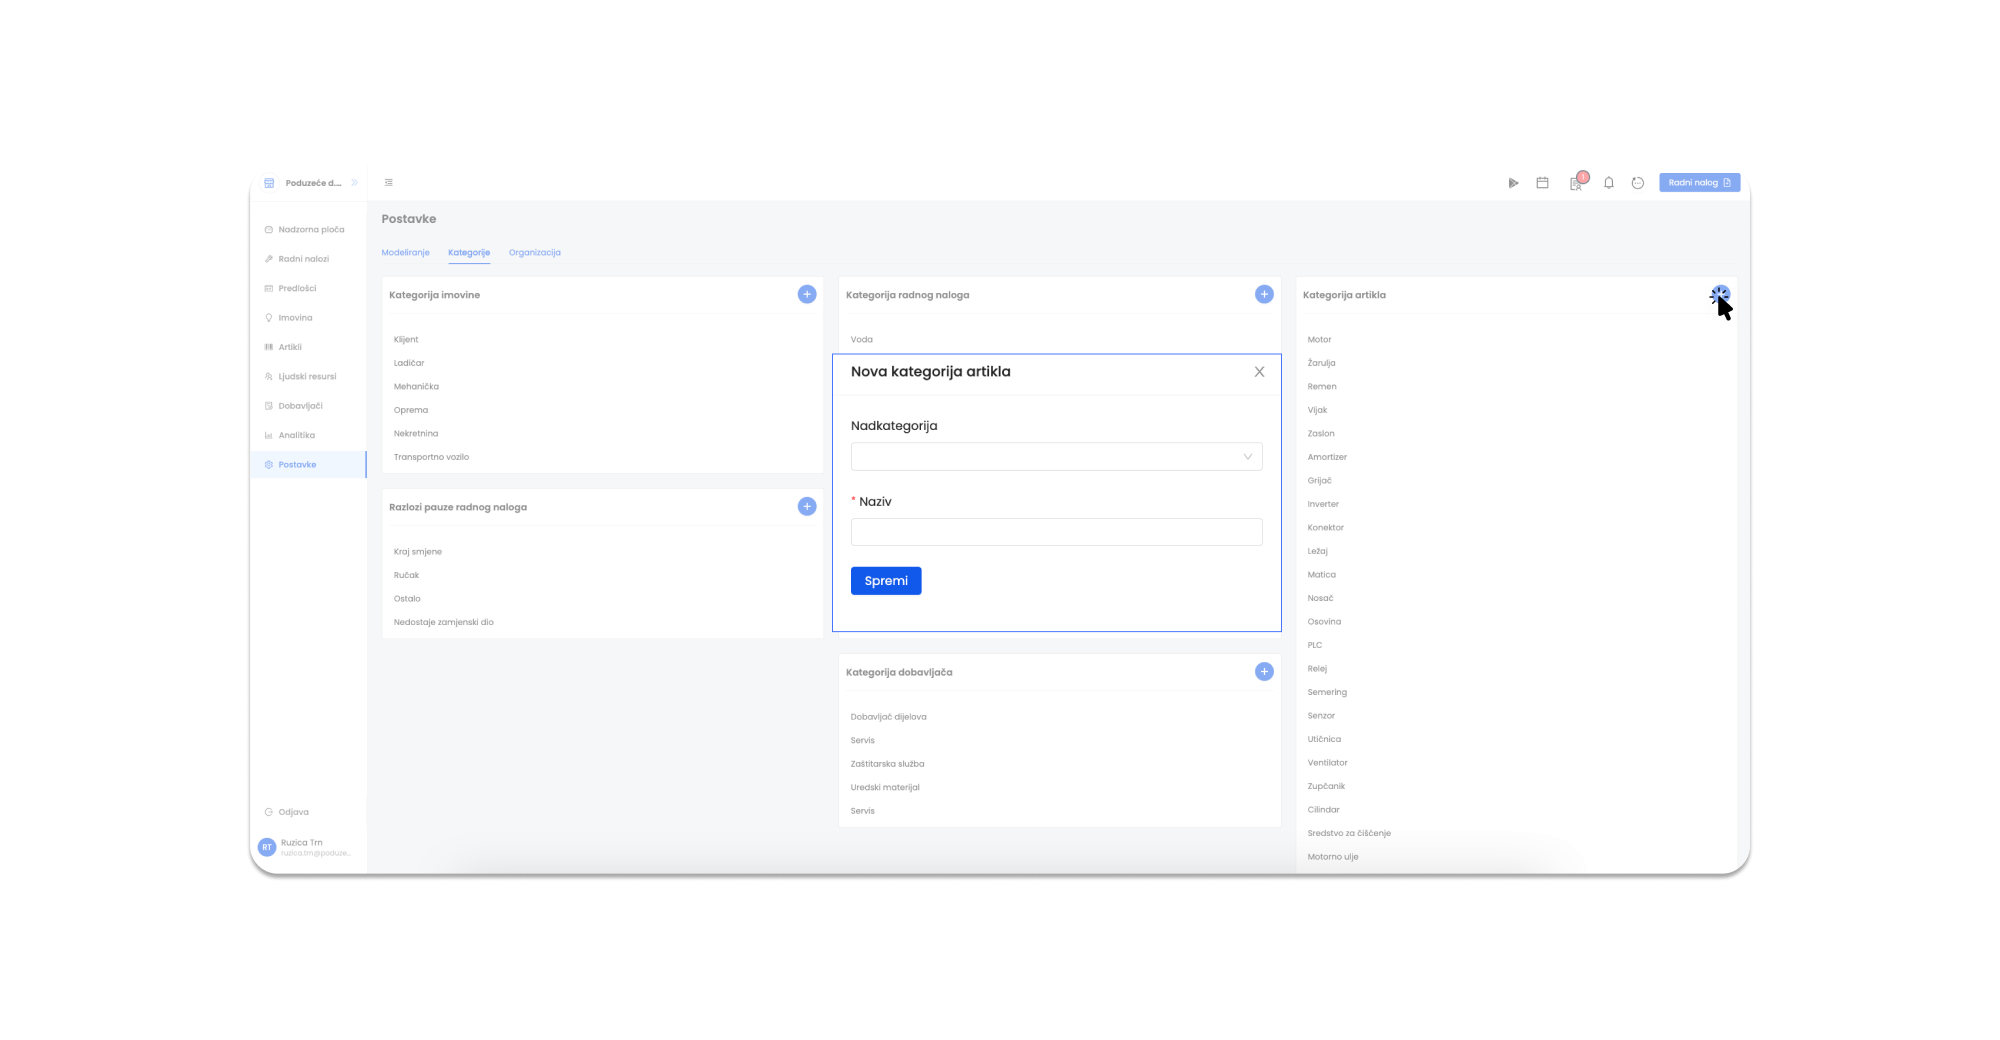This screenshot has height=1040, width=2000.
Task: Open the calendar icon in header
Action: pyautogui.click(x=1542, y=183)
